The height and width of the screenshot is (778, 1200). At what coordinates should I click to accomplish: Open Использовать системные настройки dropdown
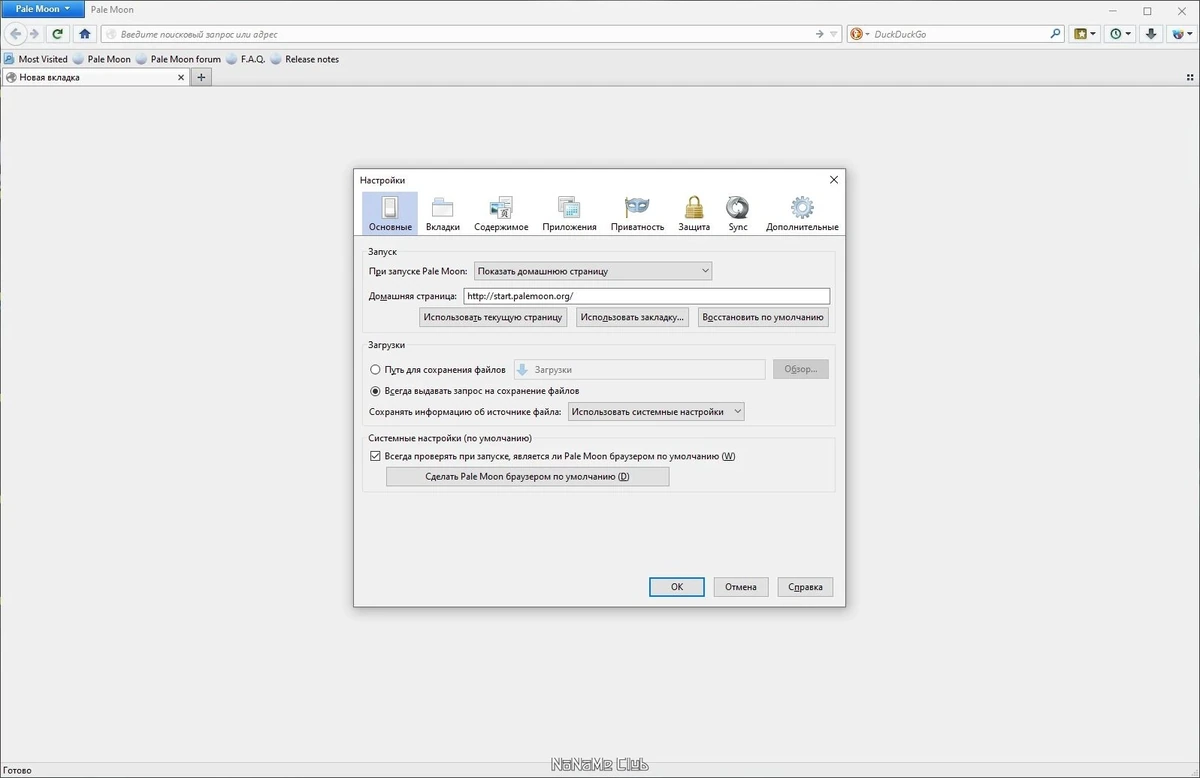pos(656,411)
